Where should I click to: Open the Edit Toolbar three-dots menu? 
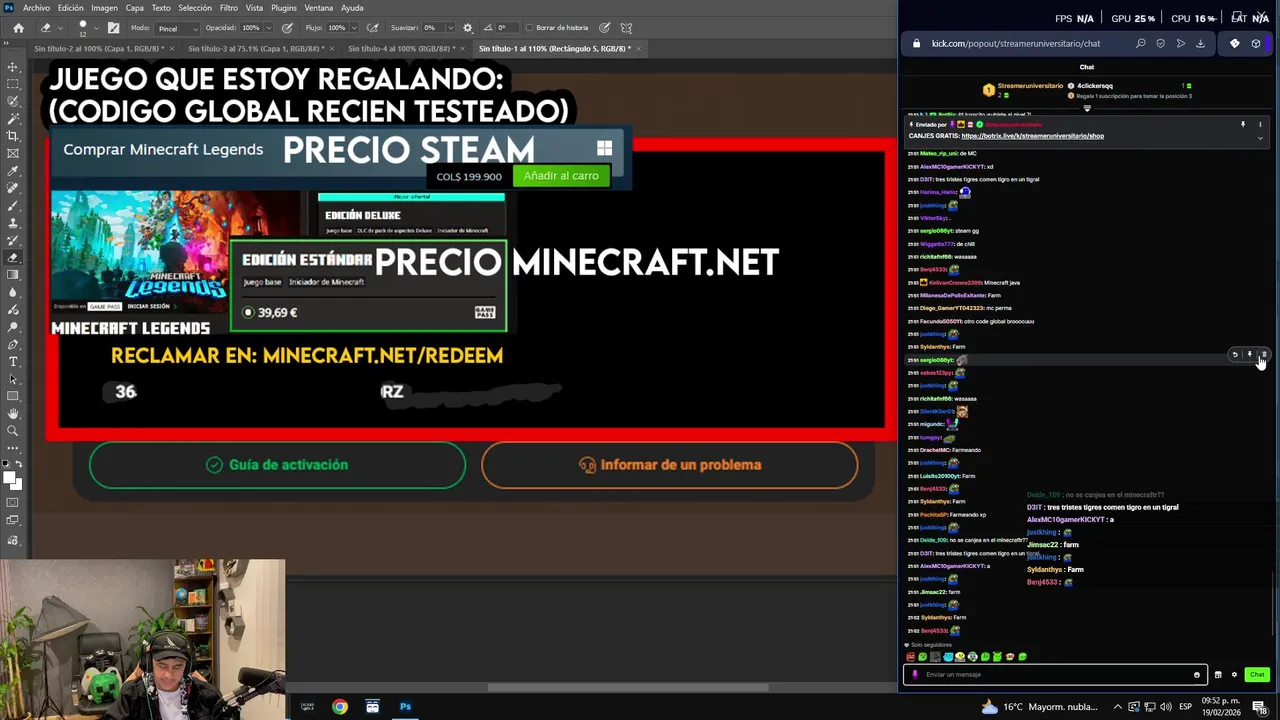click(x=13, y=448)
